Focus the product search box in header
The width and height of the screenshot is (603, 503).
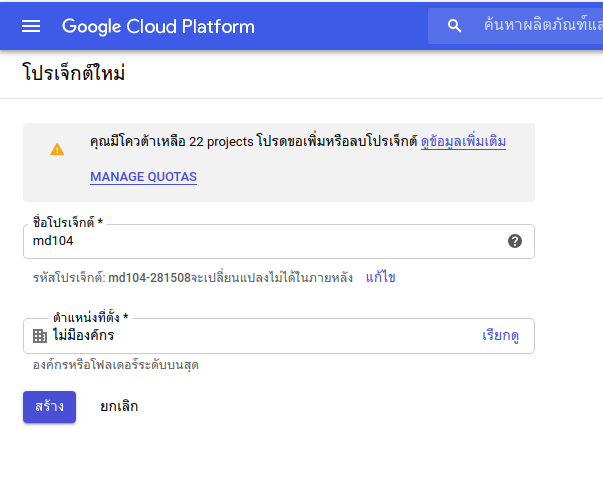tap(516, 26)
